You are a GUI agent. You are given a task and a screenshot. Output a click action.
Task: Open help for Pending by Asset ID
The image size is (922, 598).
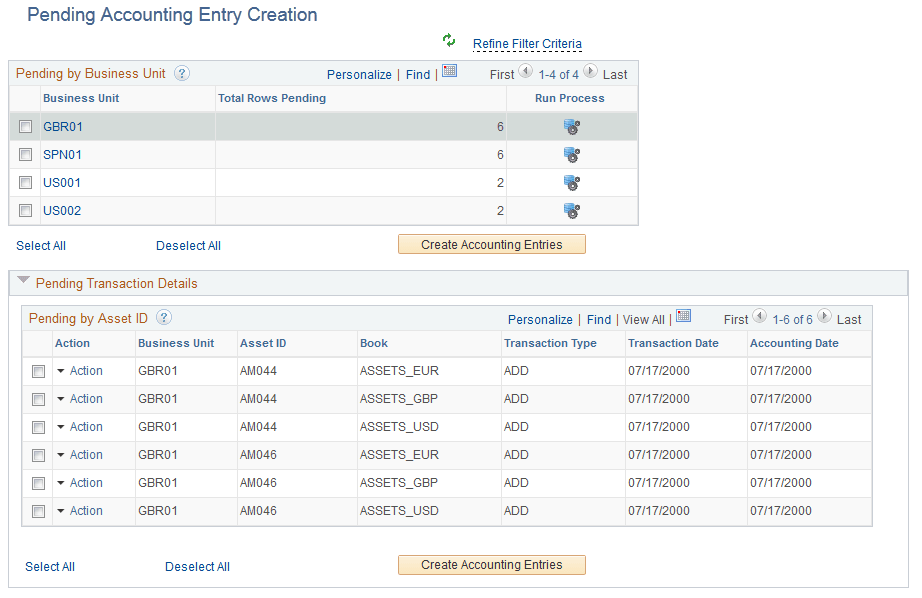click(162, 318)
